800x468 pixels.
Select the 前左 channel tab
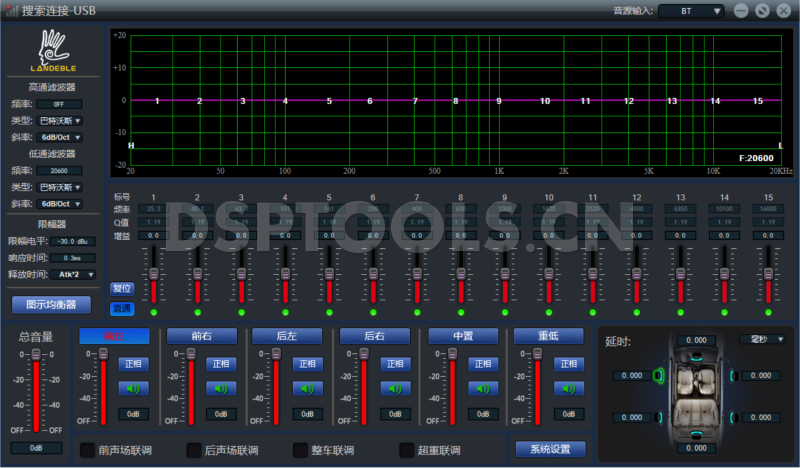click(x=114, y=336)
